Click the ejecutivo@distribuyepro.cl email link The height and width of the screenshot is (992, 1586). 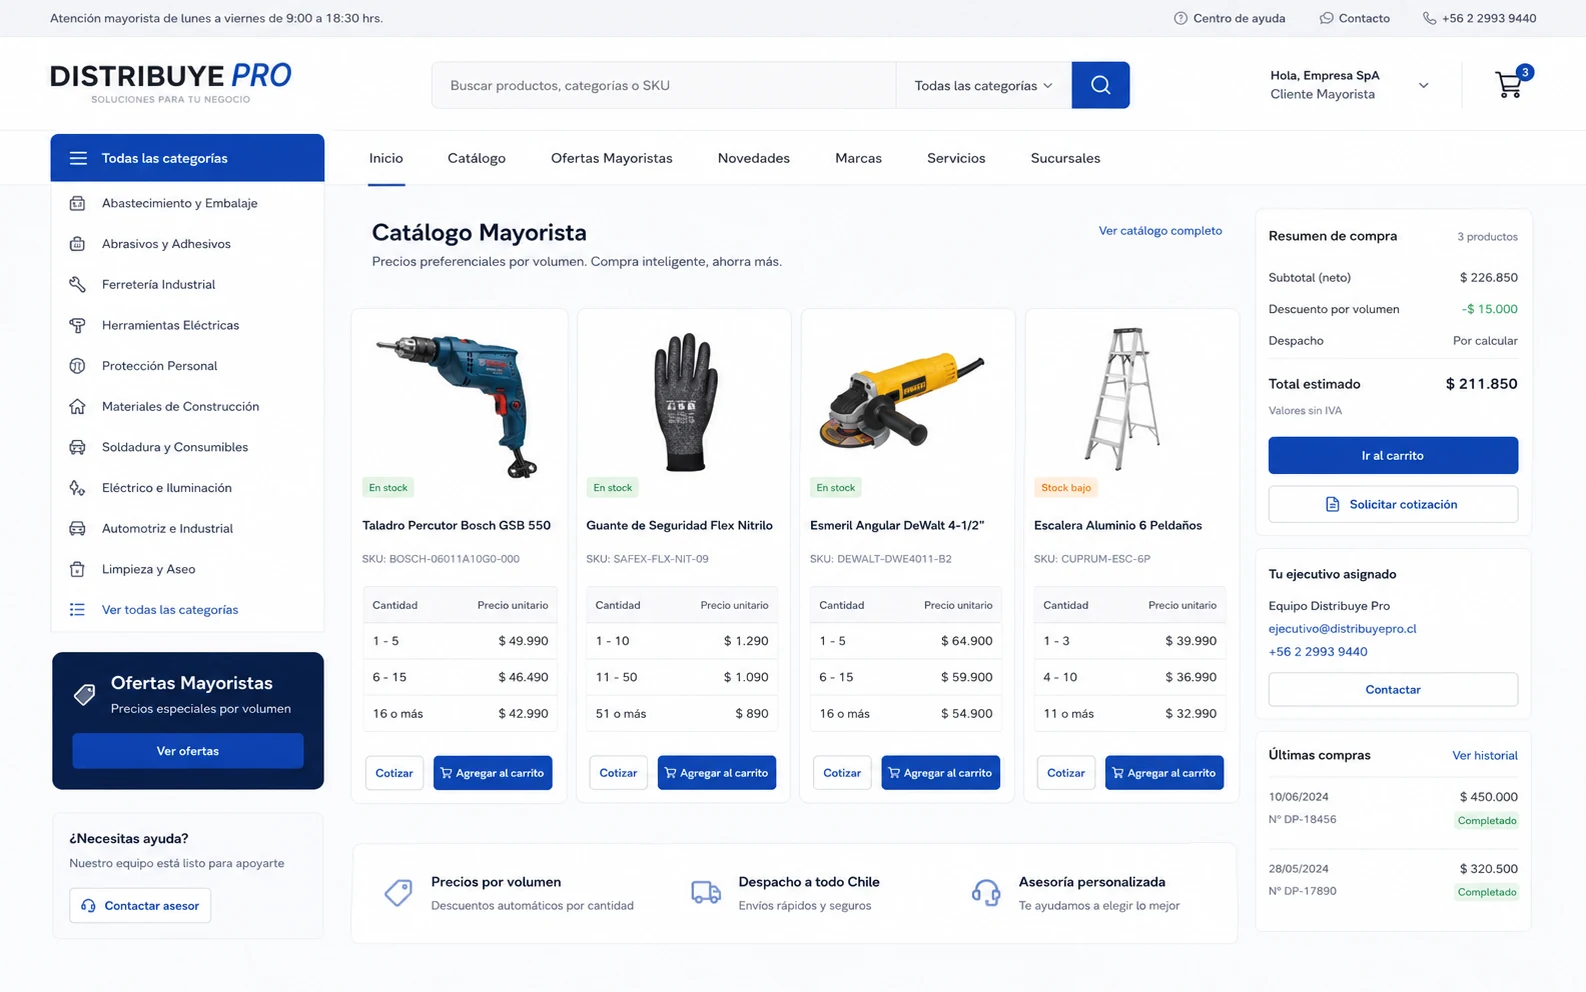pos(1342,629)
